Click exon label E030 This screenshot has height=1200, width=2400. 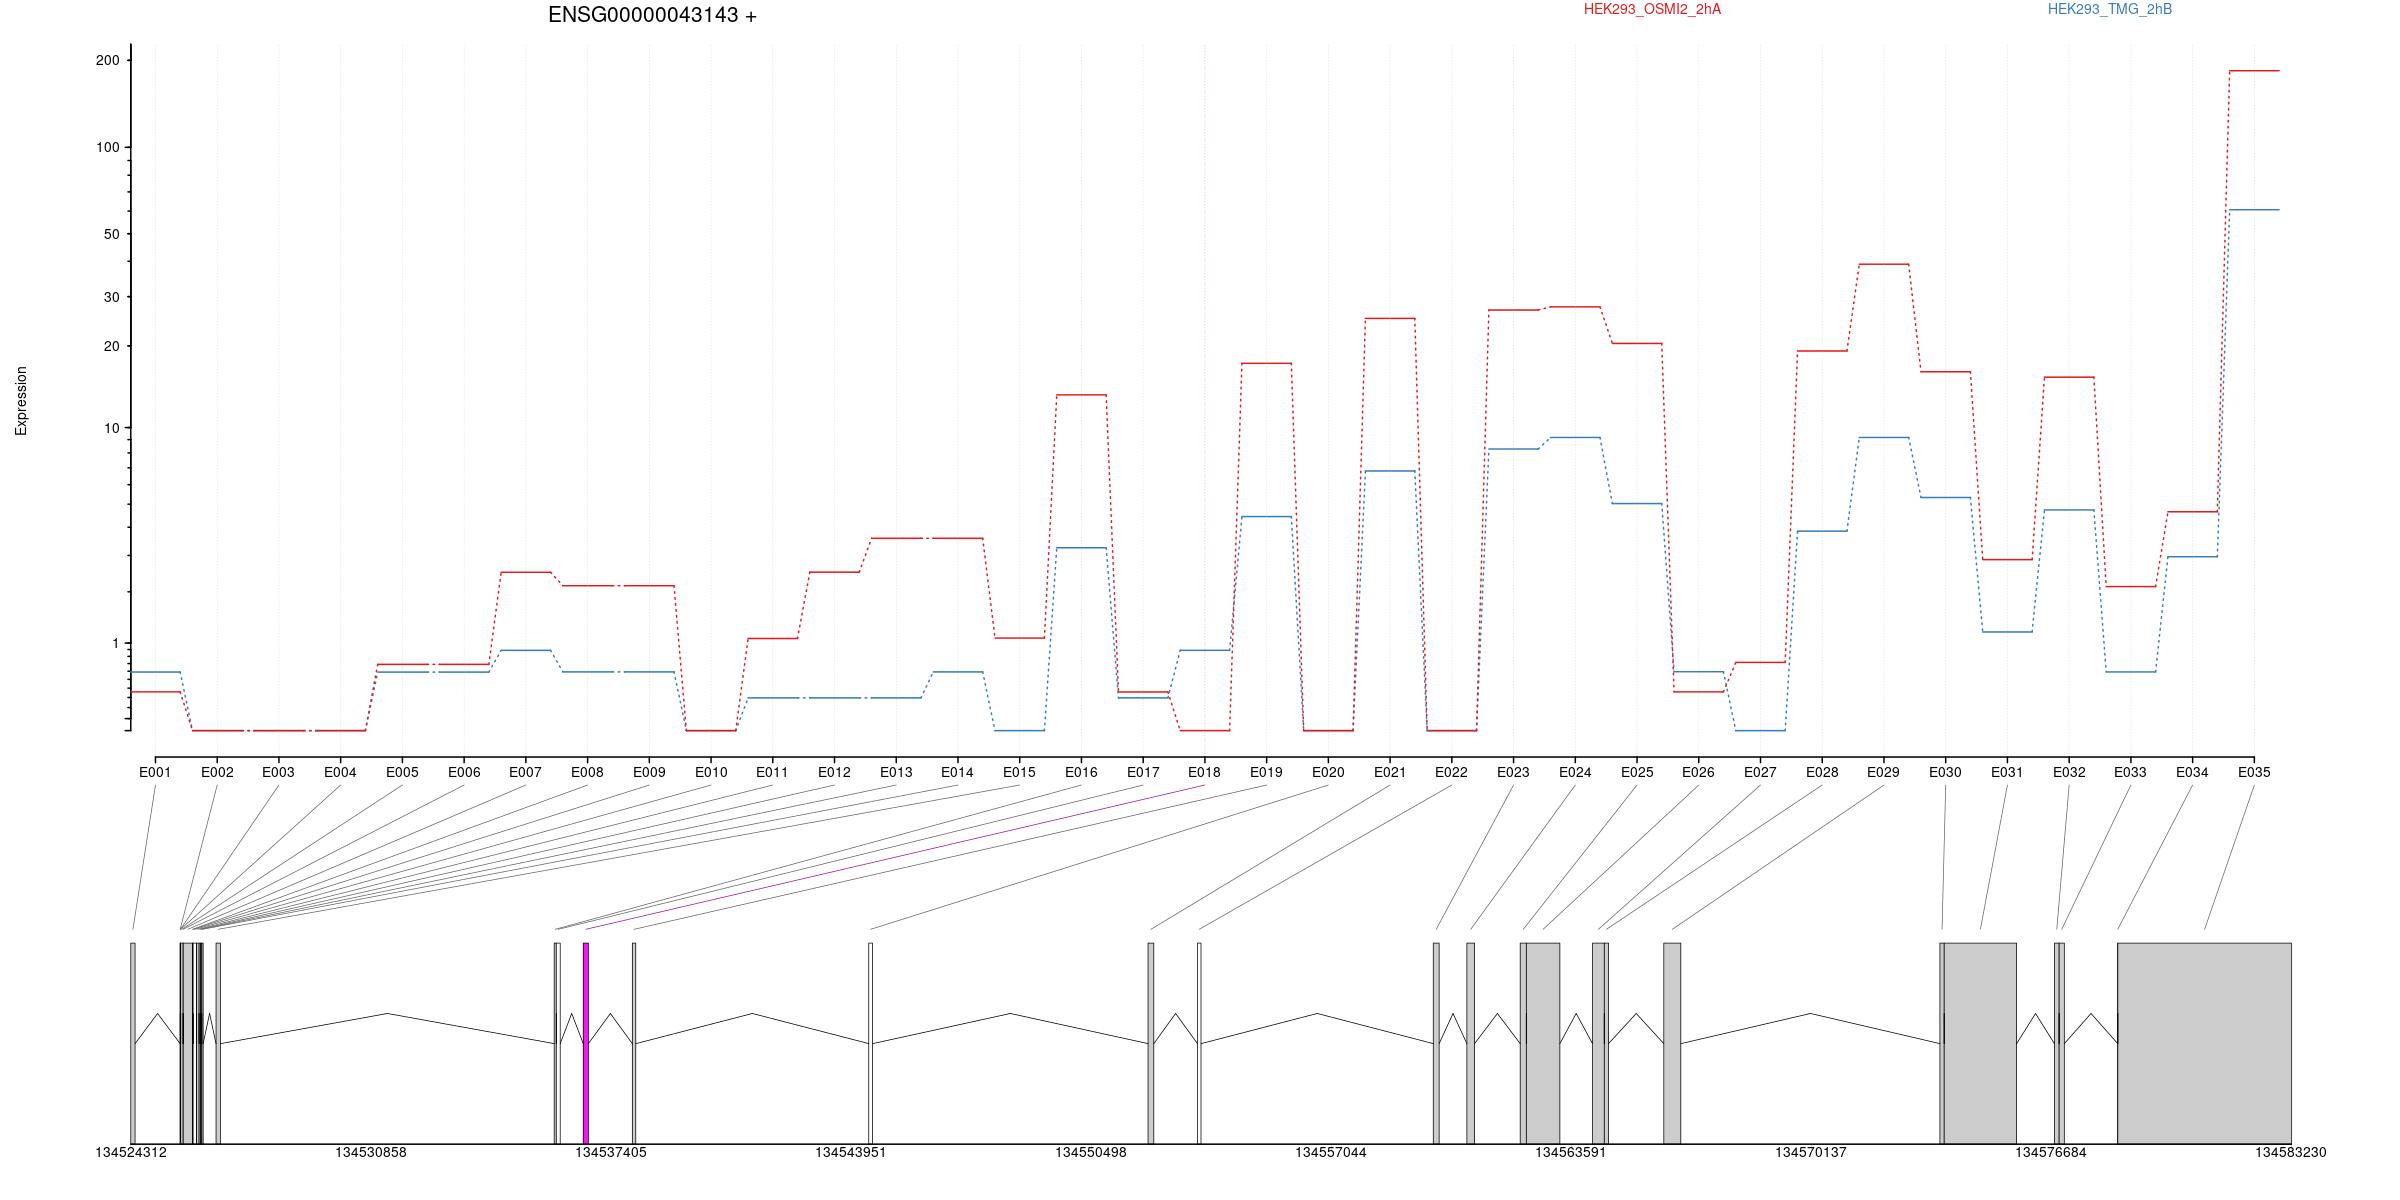point(1945,772)
